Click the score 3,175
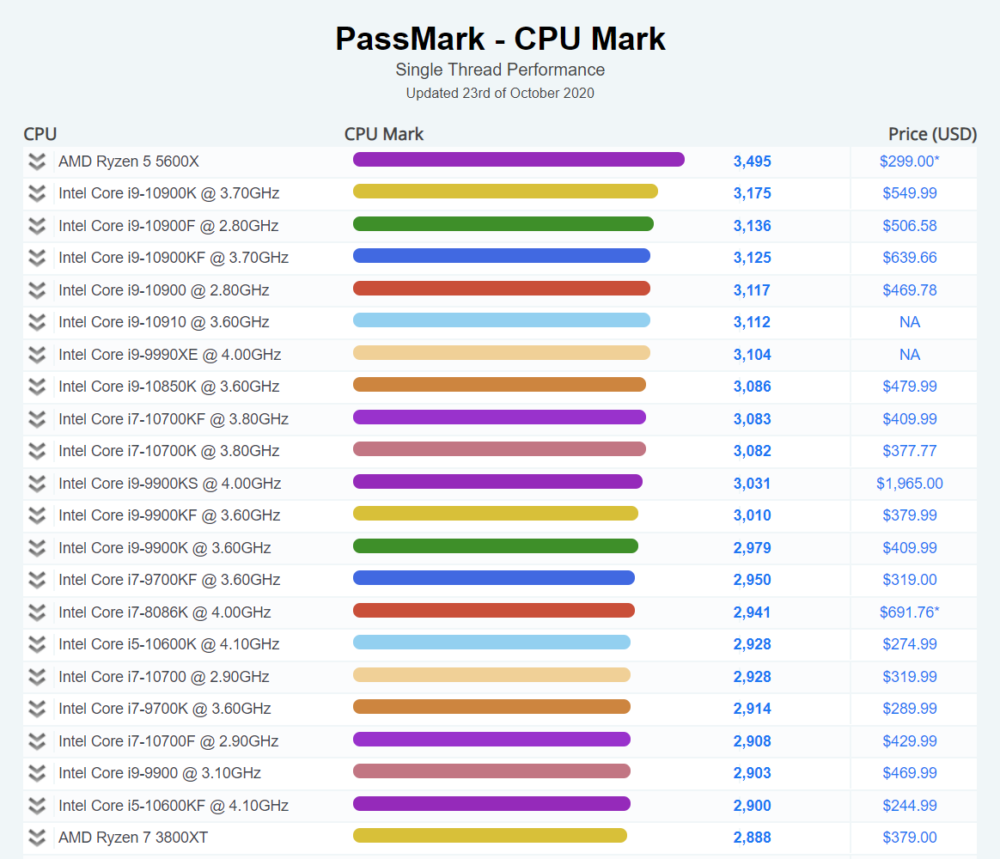1000x859 pixels. 752,193
